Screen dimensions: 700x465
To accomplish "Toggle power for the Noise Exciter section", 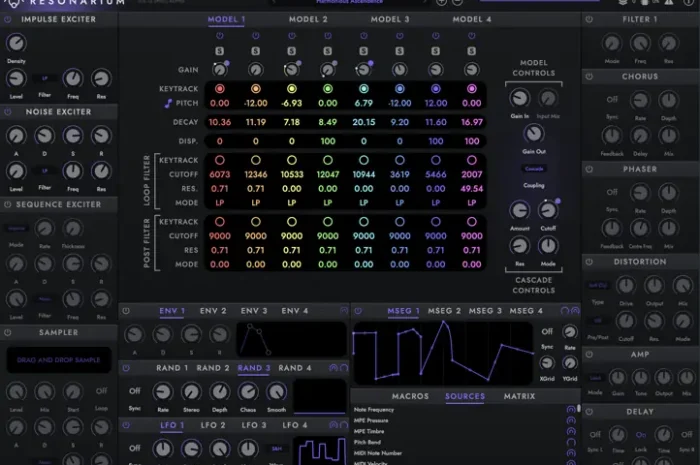I will (8, 112).
